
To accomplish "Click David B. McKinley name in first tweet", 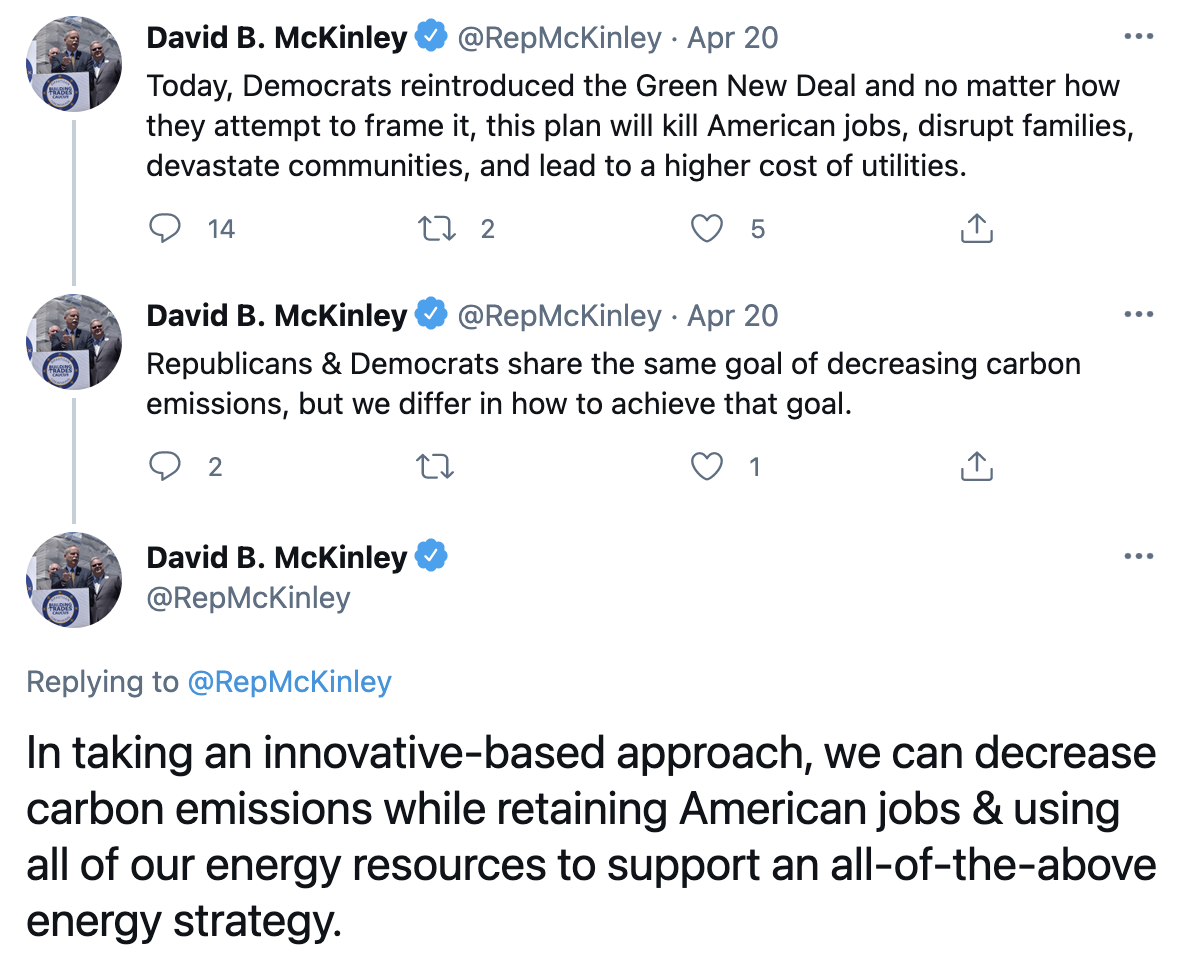I will [x=277, y=38].
